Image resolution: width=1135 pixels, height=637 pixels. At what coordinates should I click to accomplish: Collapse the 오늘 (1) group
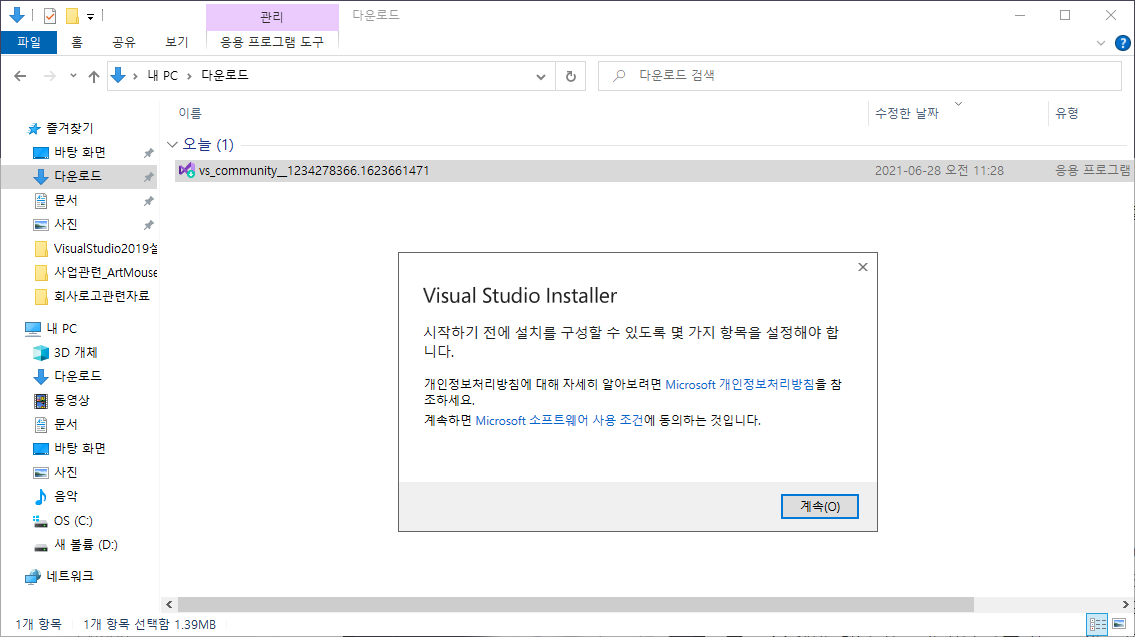tap(172, 145)
